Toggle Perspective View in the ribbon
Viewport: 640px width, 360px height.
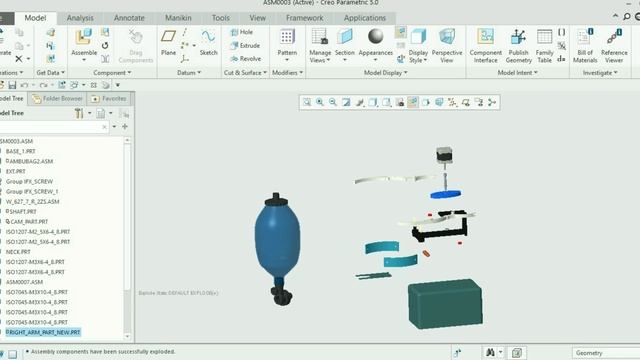coord(447,45)
